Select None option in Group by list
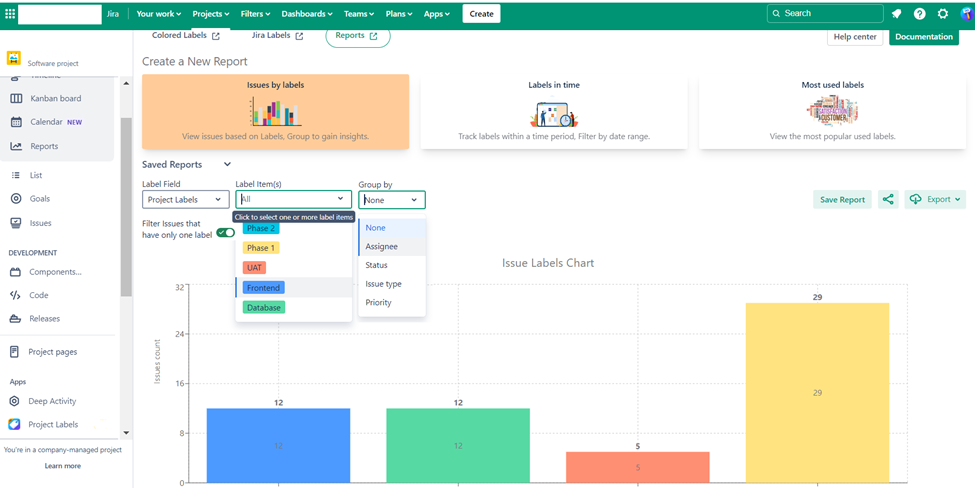 [392, 228]
